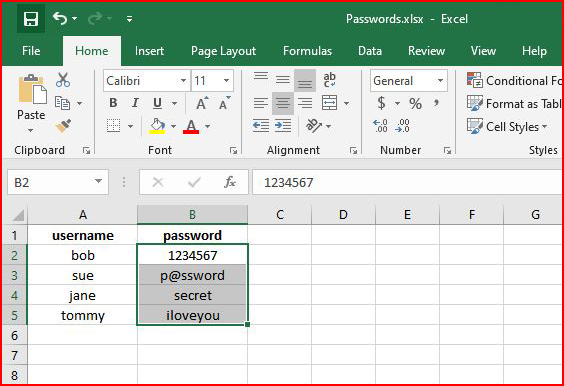Open Cell Styles gallery
The image size is (564, 386).
507,127
